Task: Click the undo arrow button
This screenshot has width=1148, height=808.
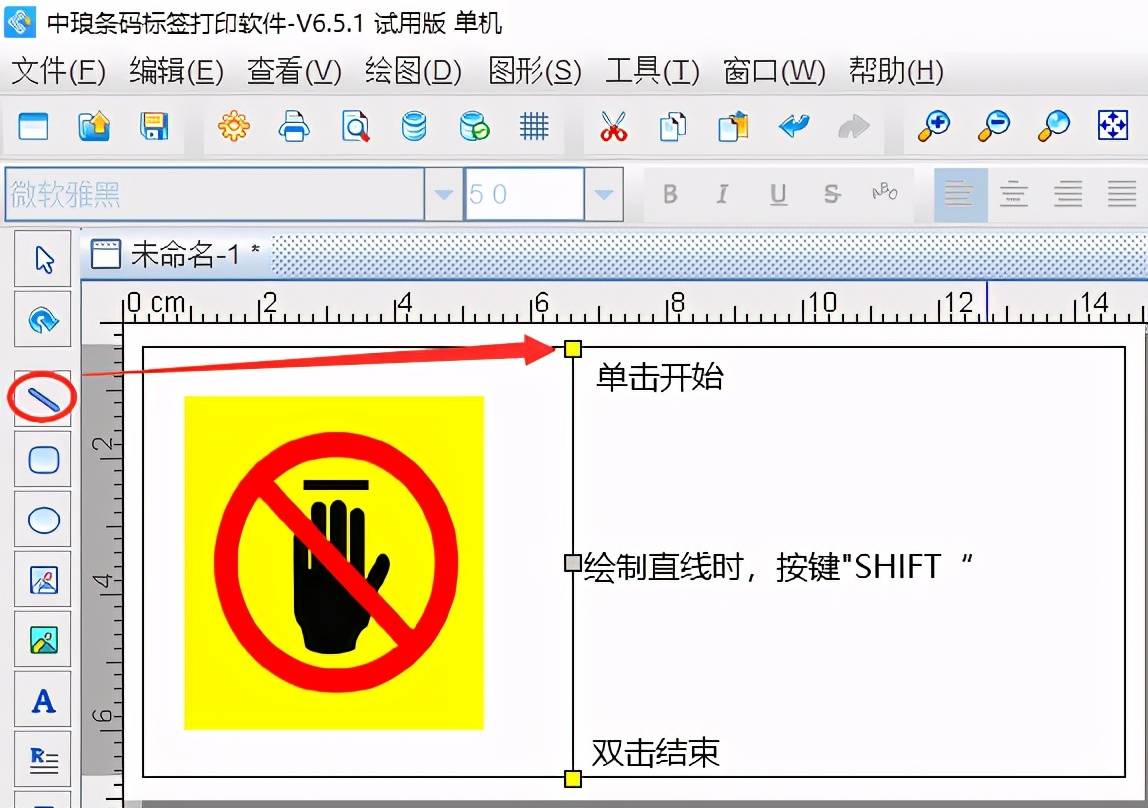Action: coord(794,127)
